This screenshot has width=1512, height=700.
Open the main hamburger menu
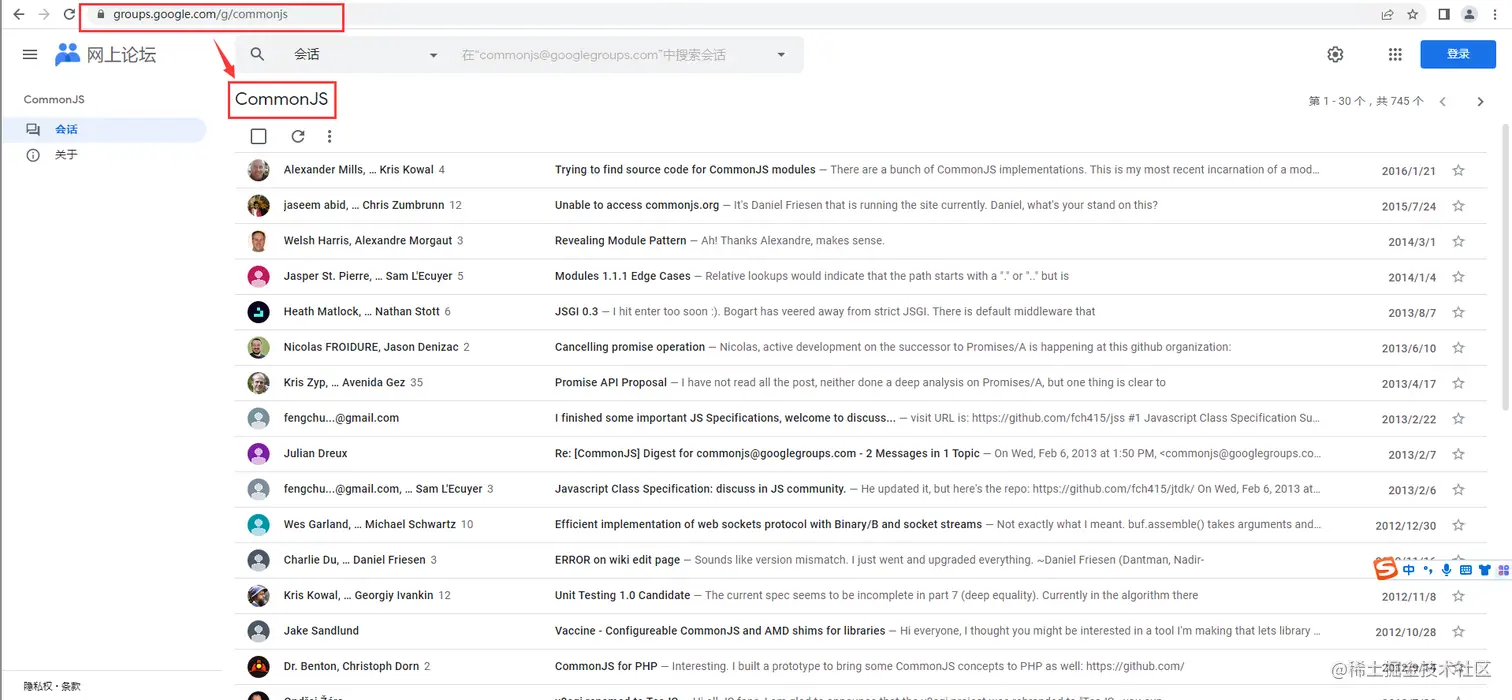[29, 55]
